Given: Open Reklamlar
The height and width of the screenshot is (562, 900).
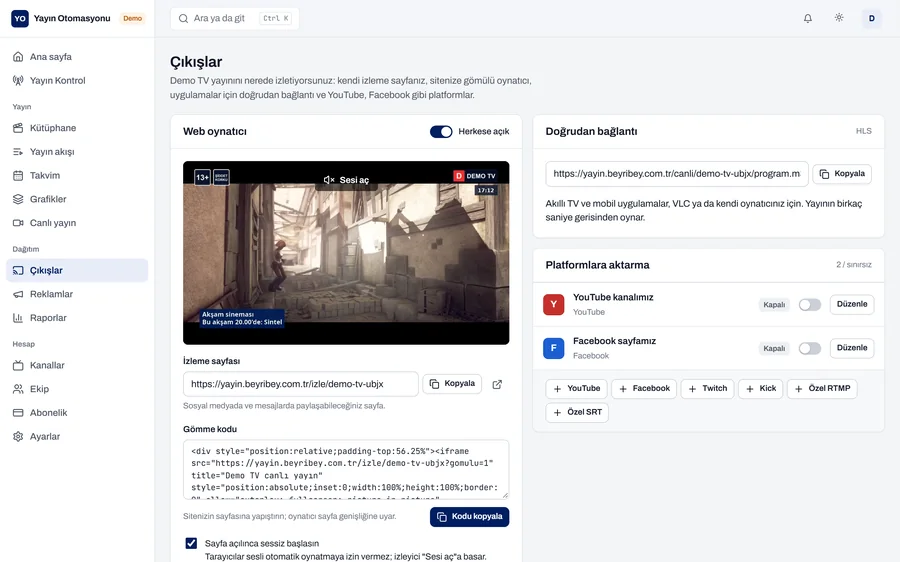Looking at the screenshot, I should point(77,294).
